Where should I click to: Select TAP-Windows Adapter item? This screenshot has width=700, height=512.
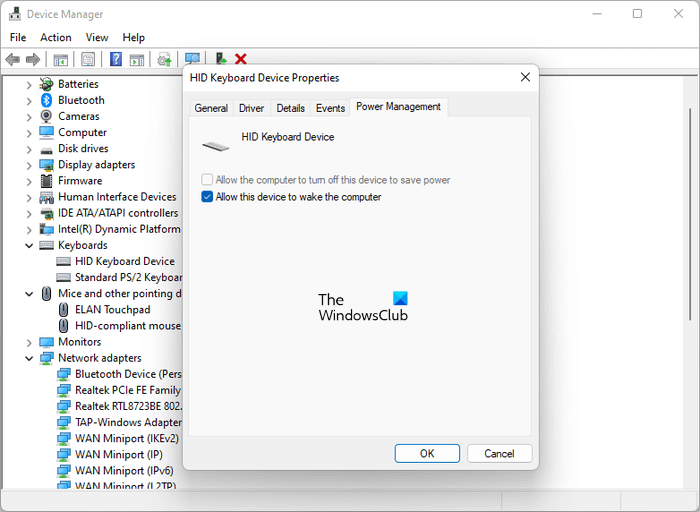(x=128, y=422)
